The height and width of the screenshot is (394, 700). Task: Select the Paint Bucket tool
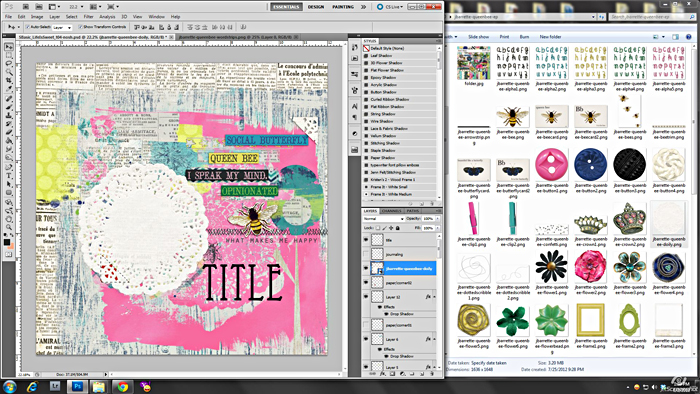(x=8, y=141)
